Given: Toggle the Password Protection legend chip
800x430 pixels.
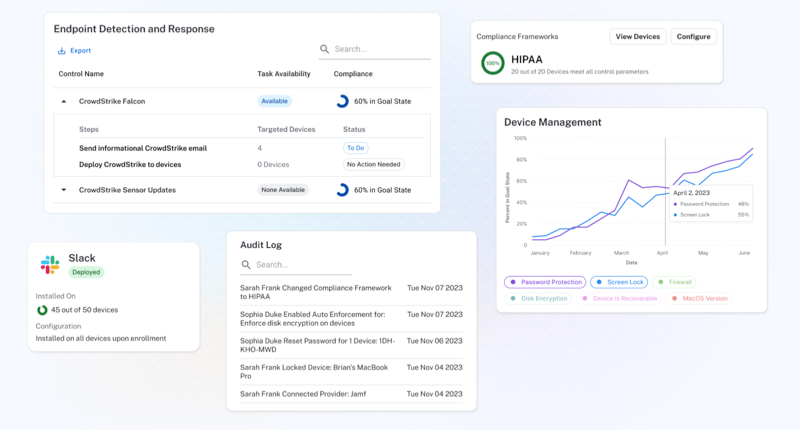Looking at the screenshot, I should tap(545, 282).
